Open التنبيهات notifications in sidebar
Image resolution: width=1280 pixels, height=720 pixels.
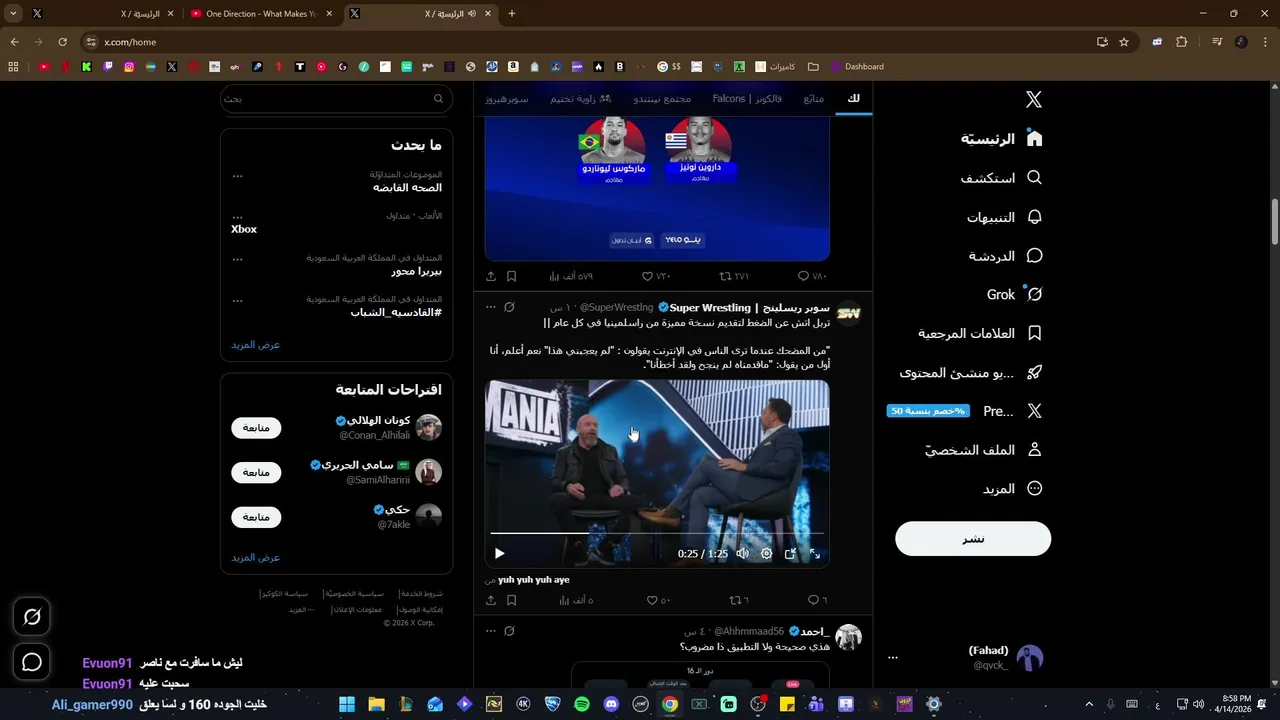(1004, 217)
